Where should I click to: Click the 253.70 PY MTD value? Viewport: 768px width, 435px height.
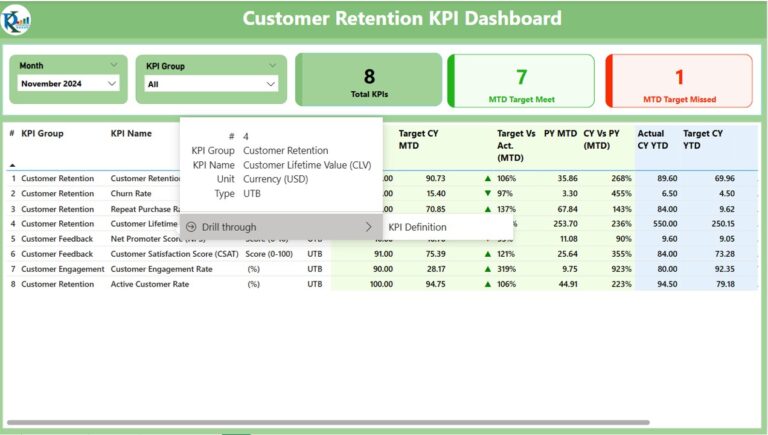tap(565, 223)
